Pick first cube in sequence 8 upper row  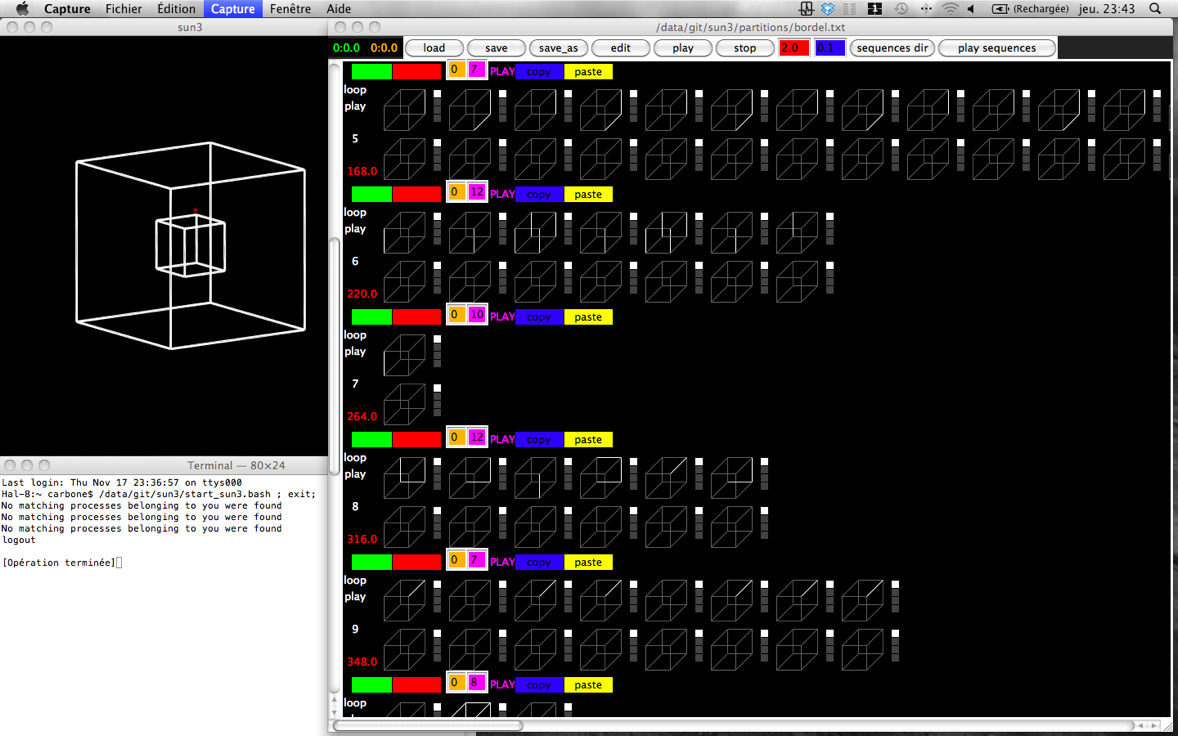405,478
